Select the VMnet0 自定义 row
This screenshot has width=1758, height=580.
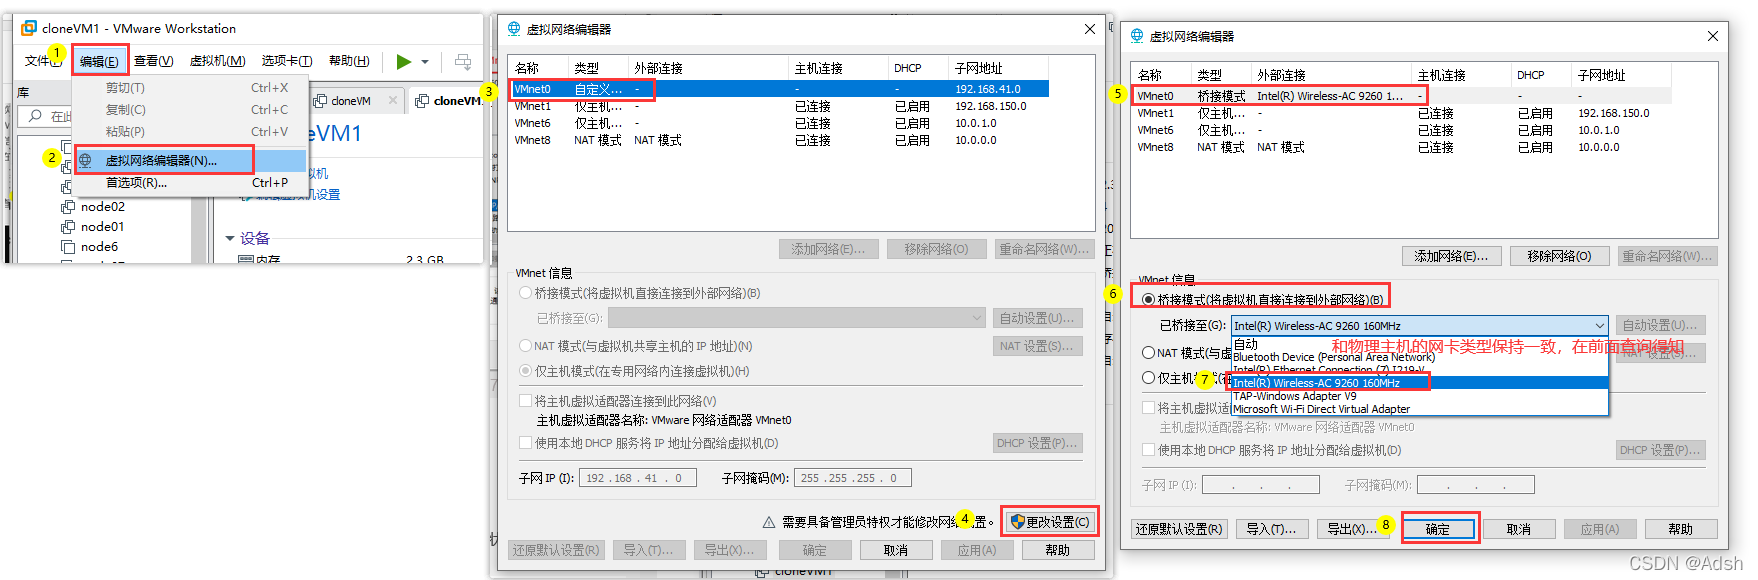[779, 89]
